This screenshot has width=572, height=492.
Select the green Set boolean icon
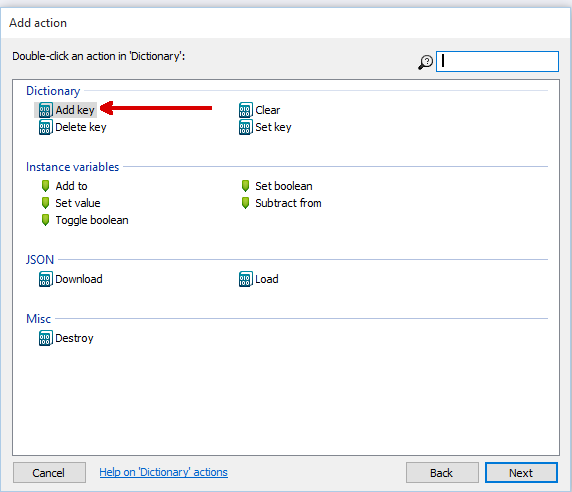246,186
